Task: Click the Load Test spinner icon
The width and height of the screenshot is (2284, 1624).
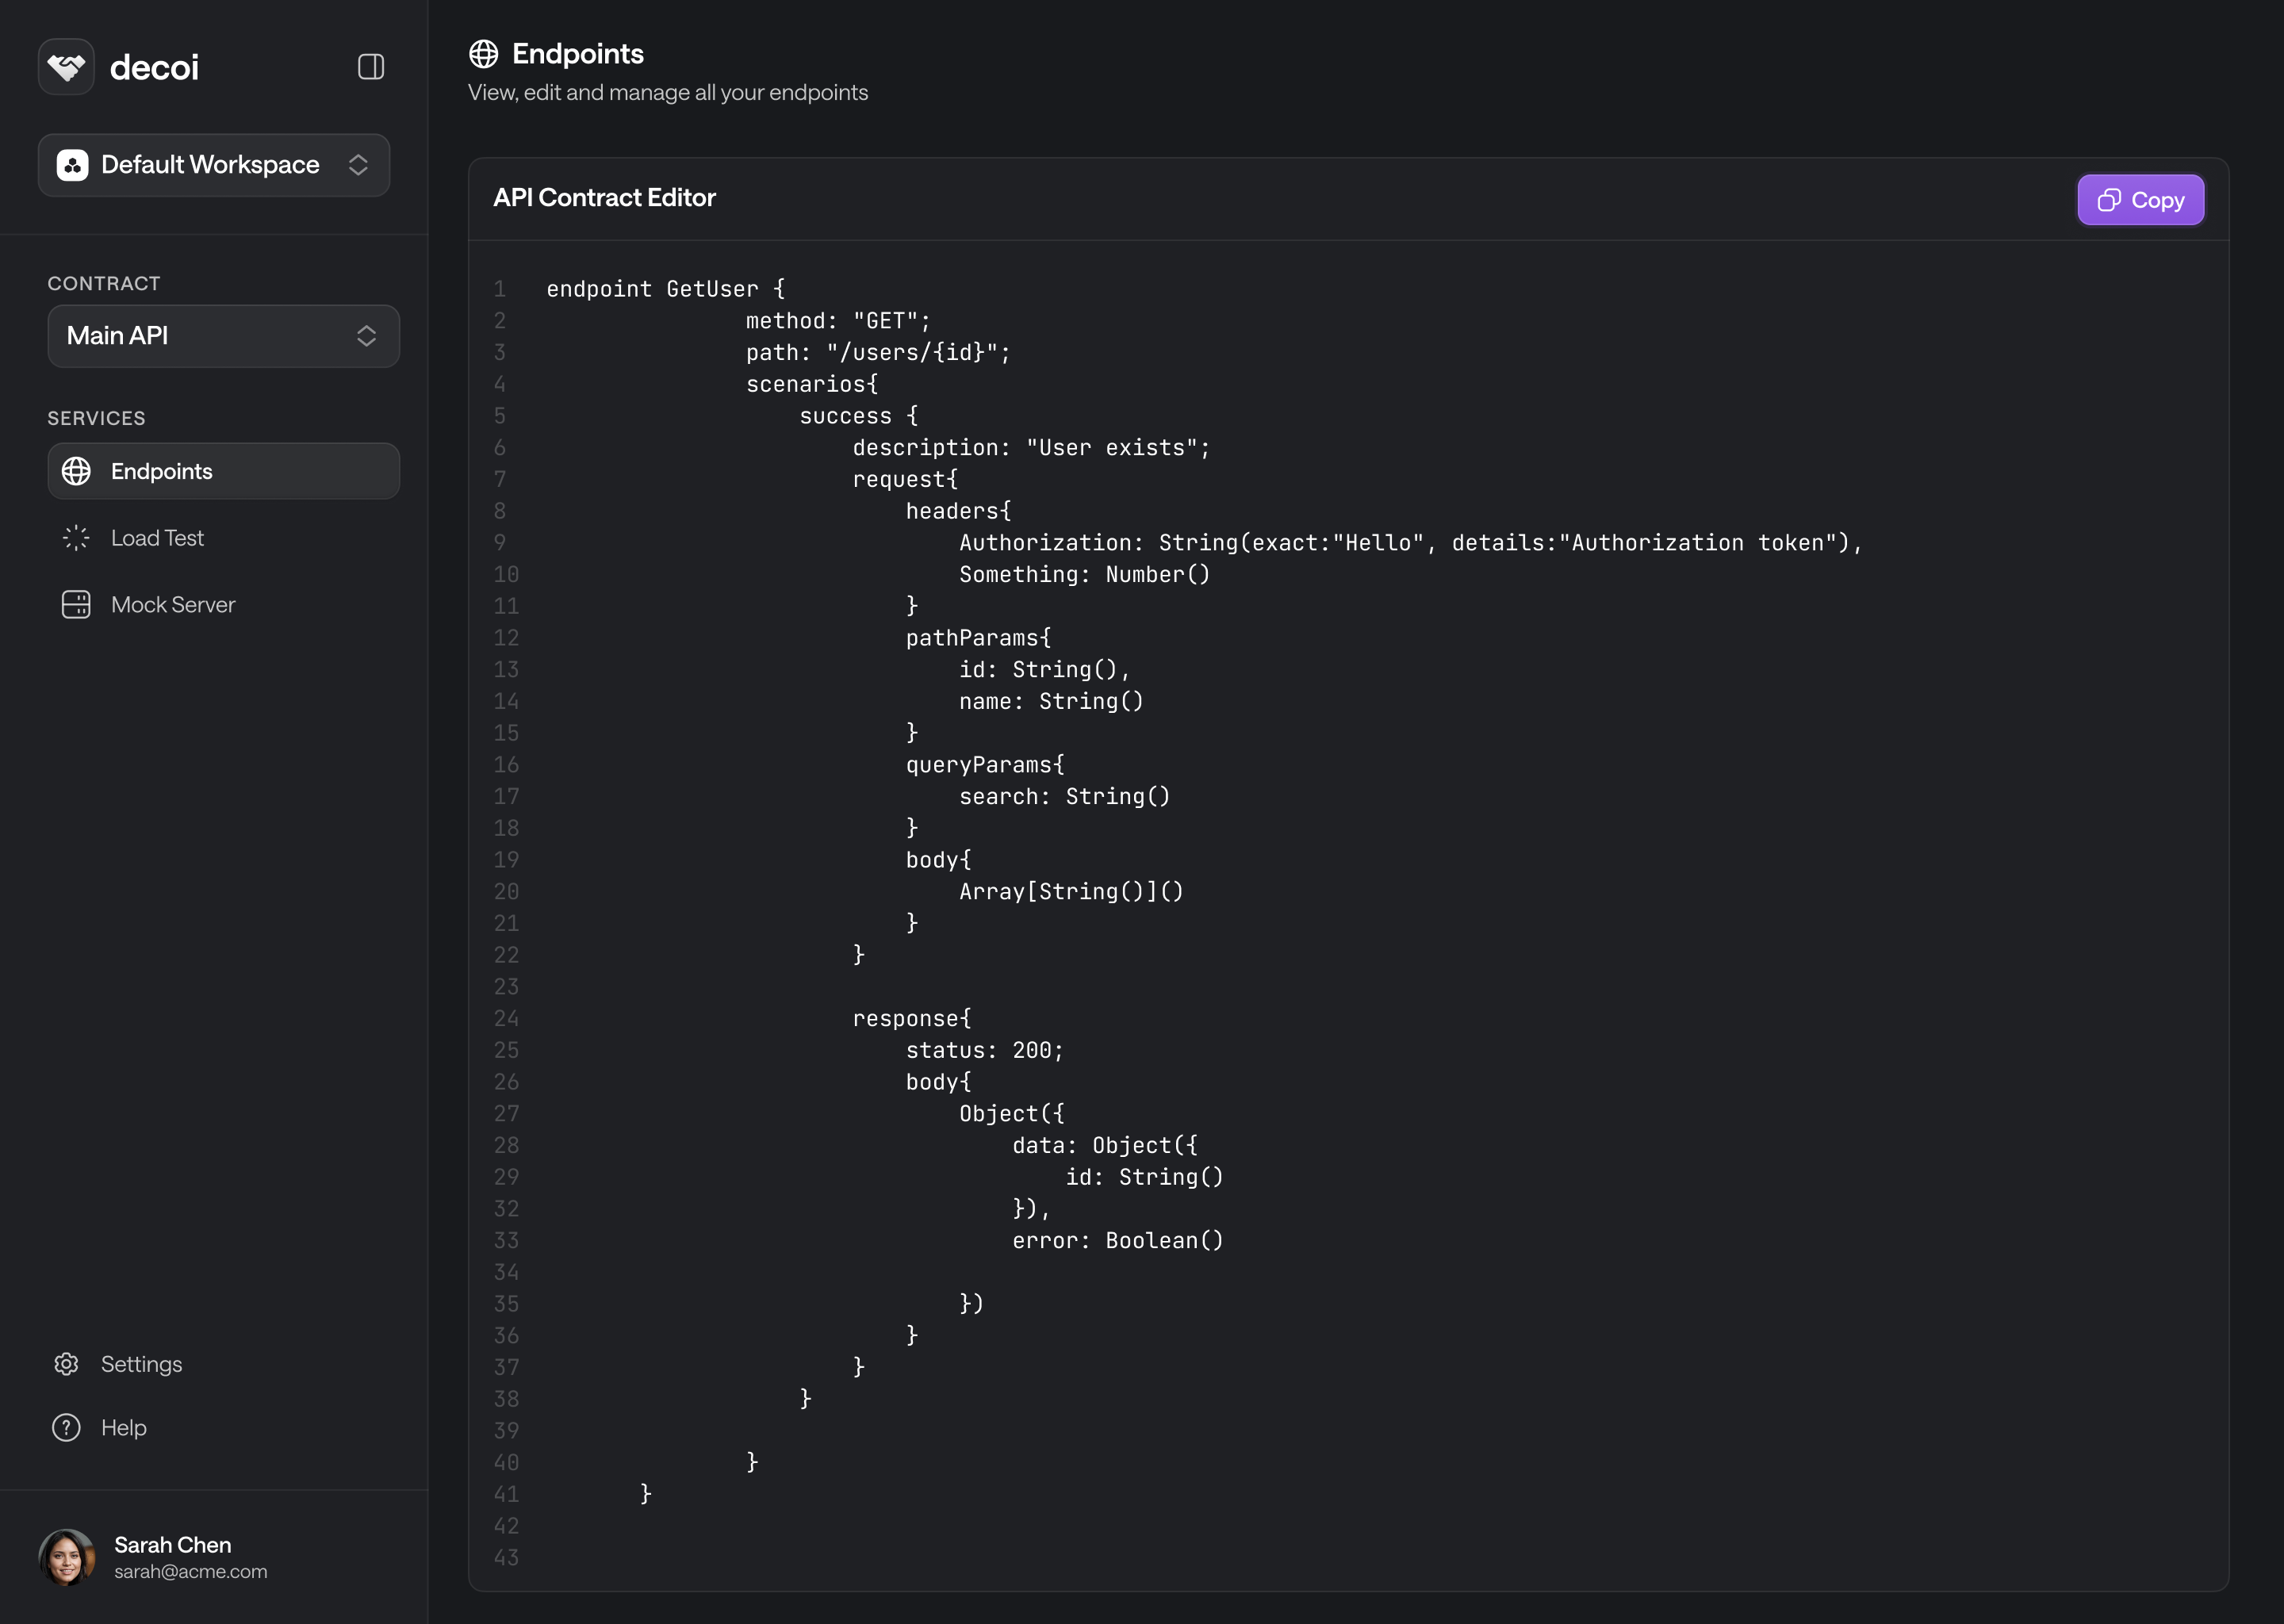Action: coord(76,538)
